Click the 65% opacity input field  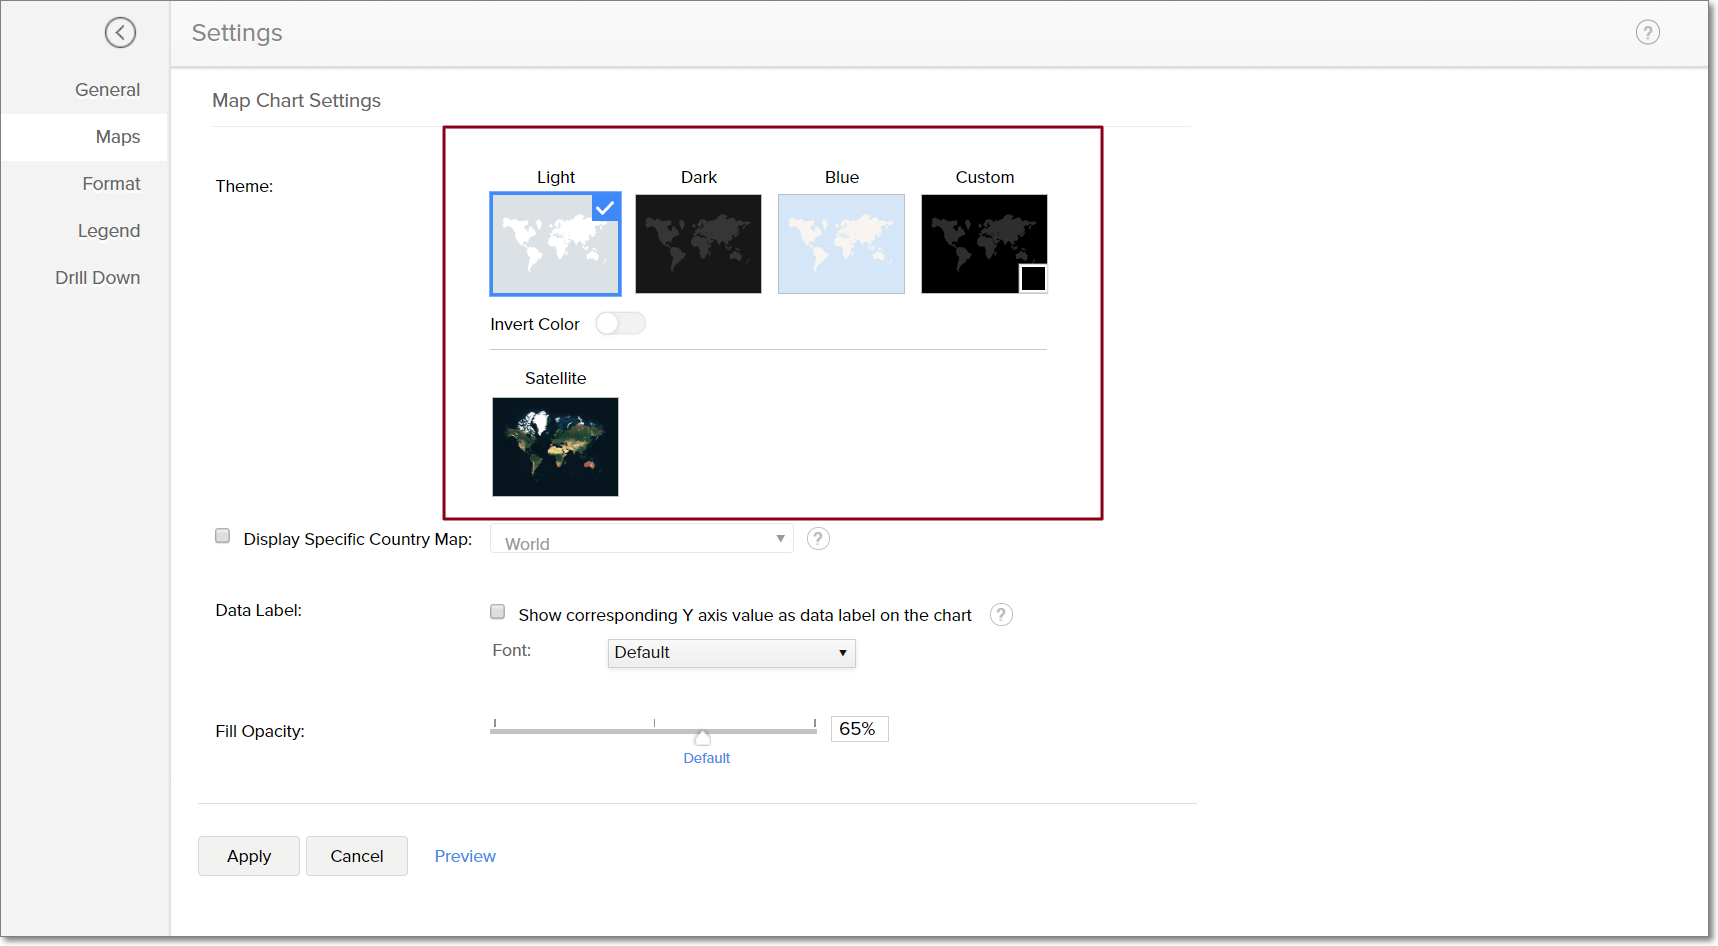pos(859,729)
